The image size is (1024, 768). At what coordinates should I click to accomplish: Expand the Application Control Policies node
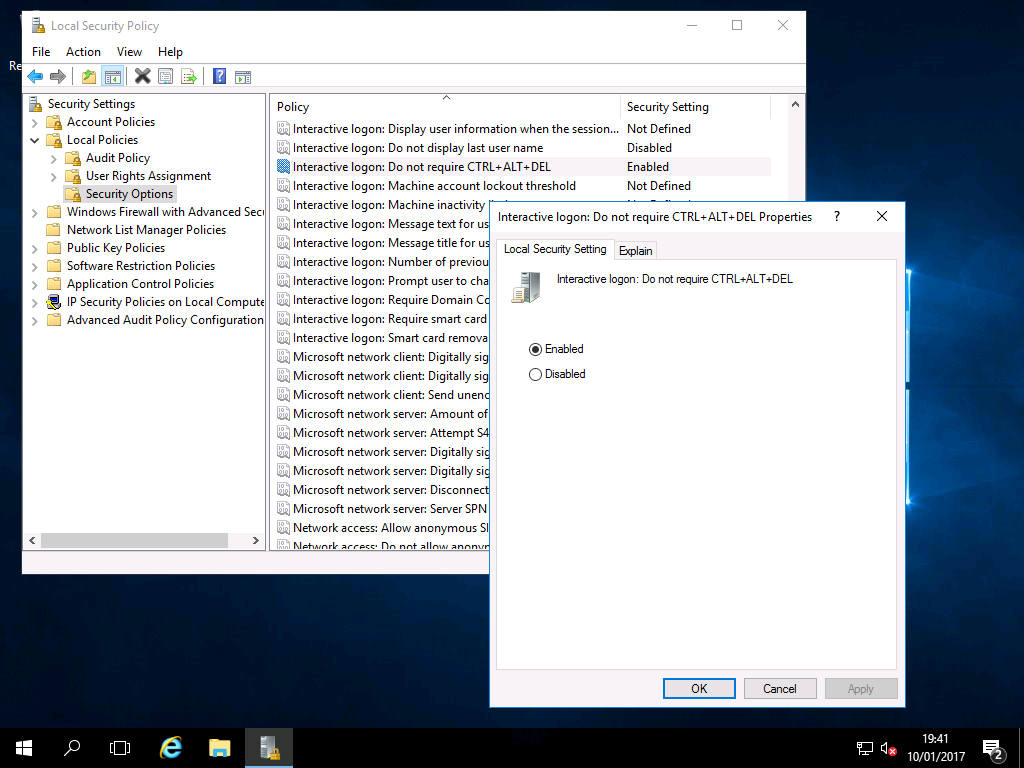tap(35, 284)
